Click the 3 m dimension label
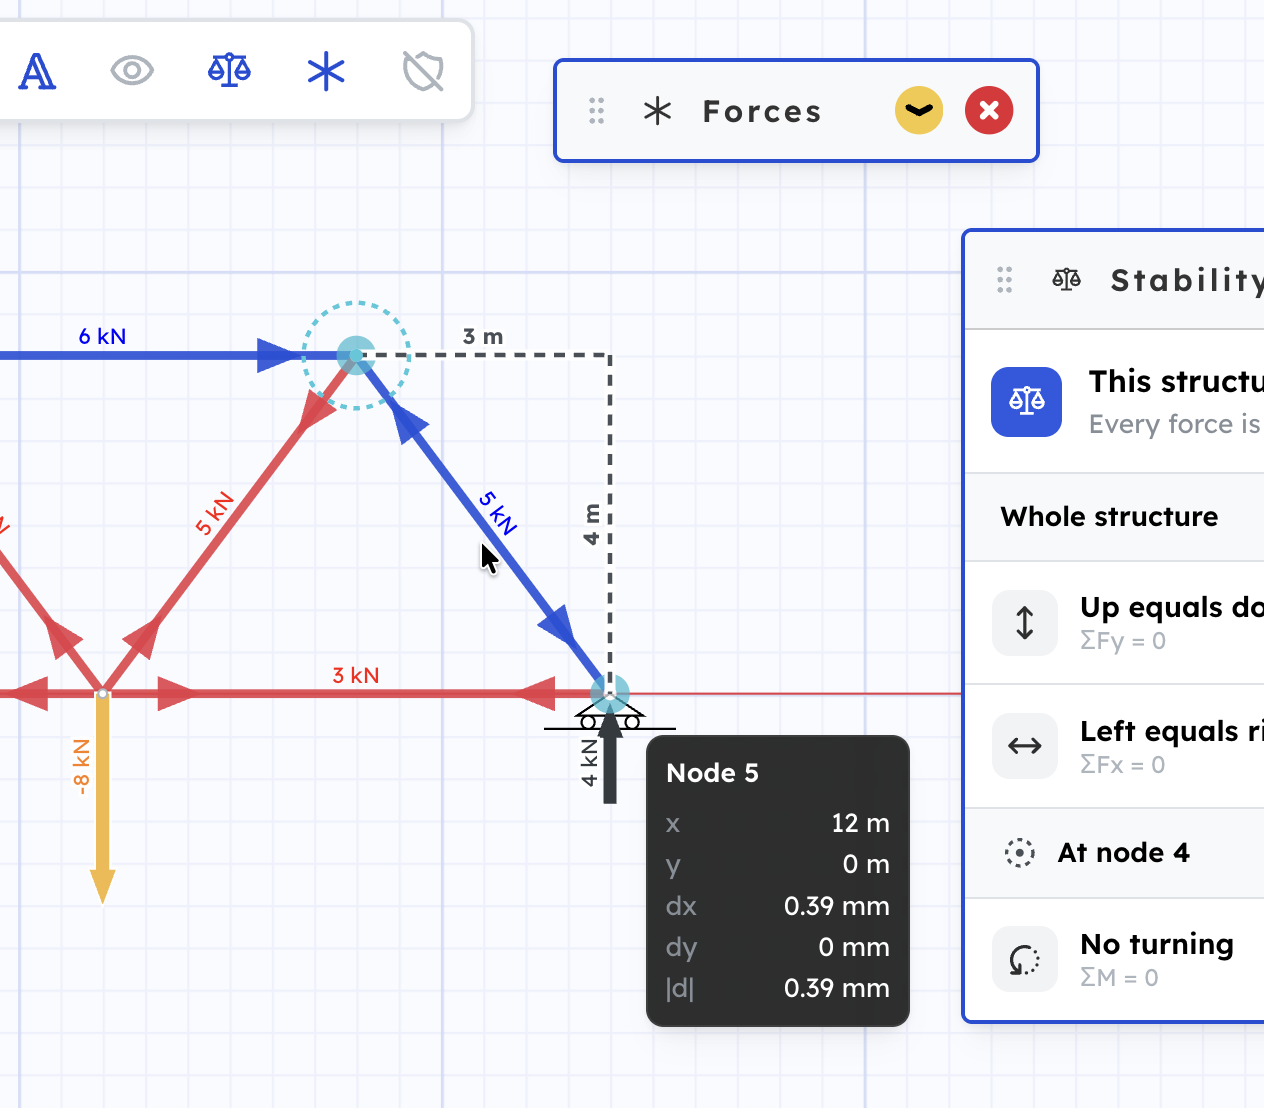The width and height of the screenshot is (1264, 1108). 483,336
